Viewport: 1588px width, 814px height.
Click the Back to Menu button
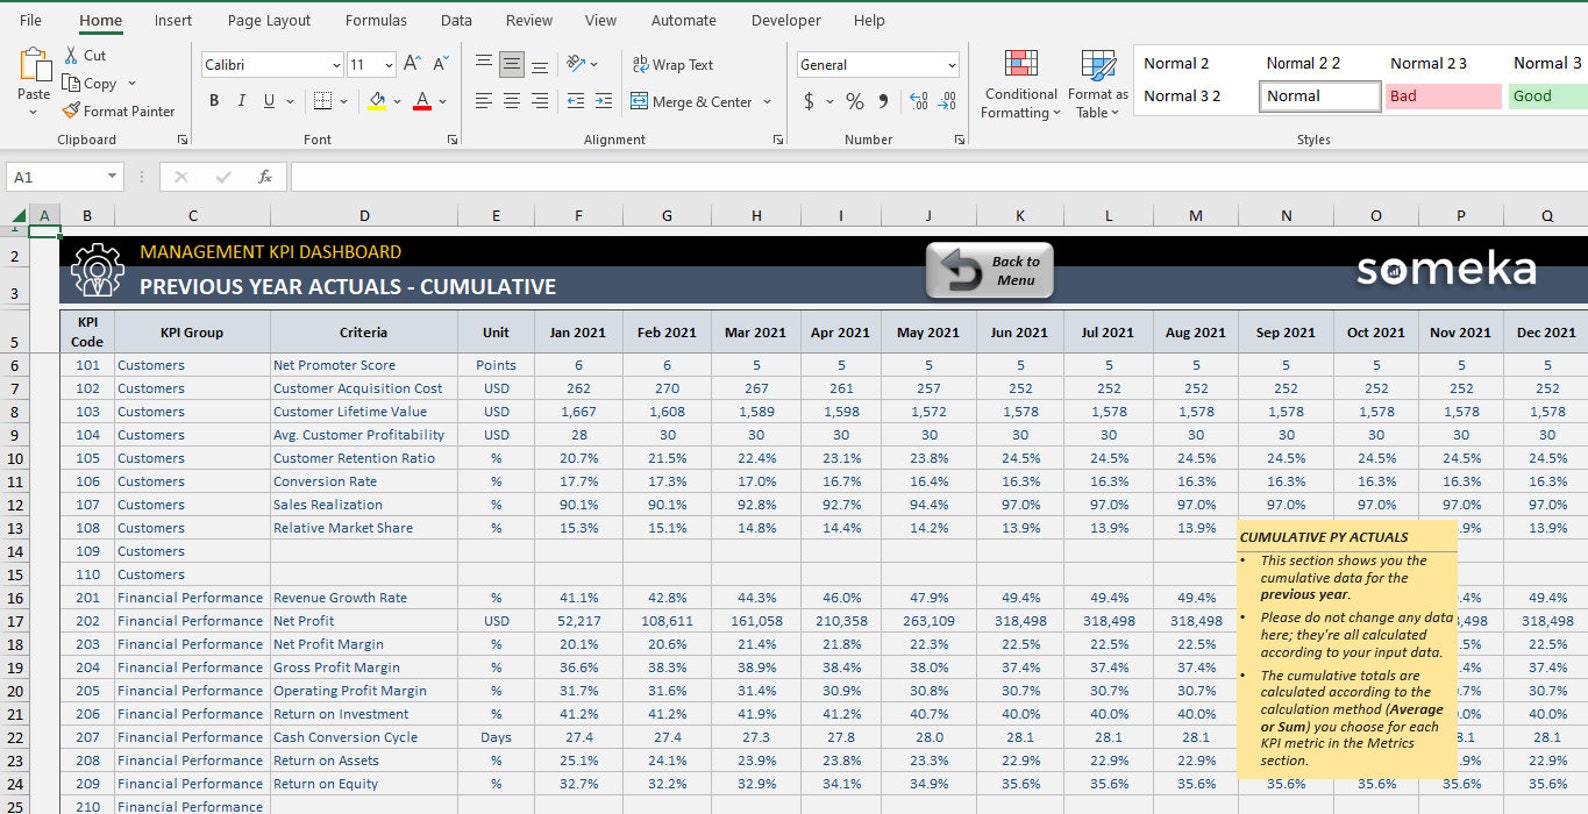(989, 270)
